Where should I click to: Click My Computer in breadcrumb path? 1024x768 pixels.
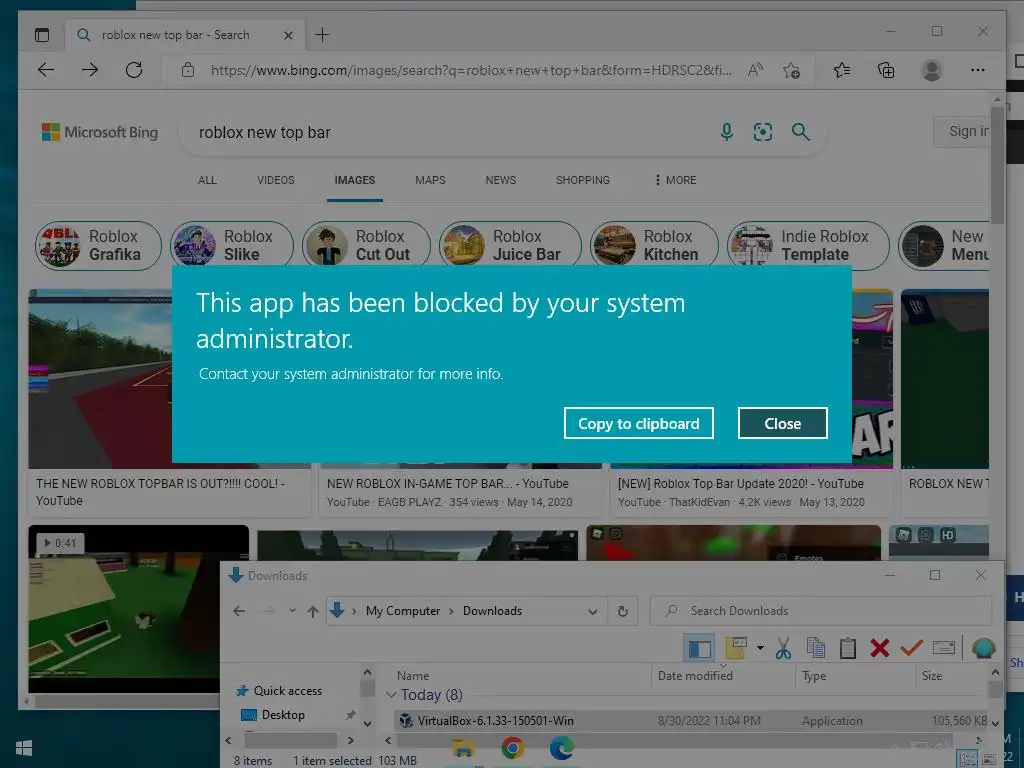403,611
